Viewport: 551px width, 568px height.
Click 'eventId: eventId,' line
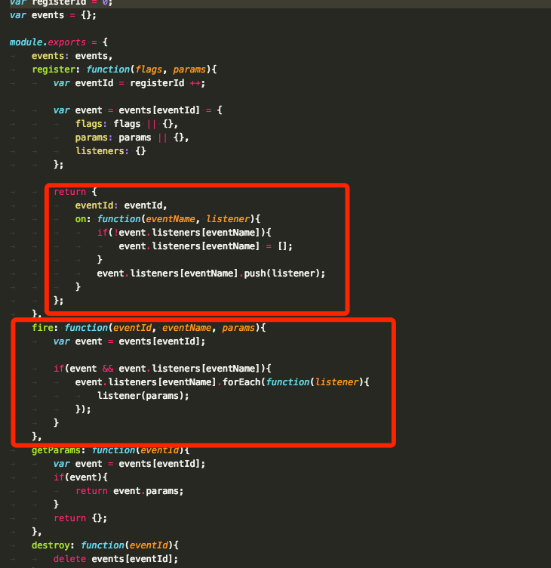121,205
